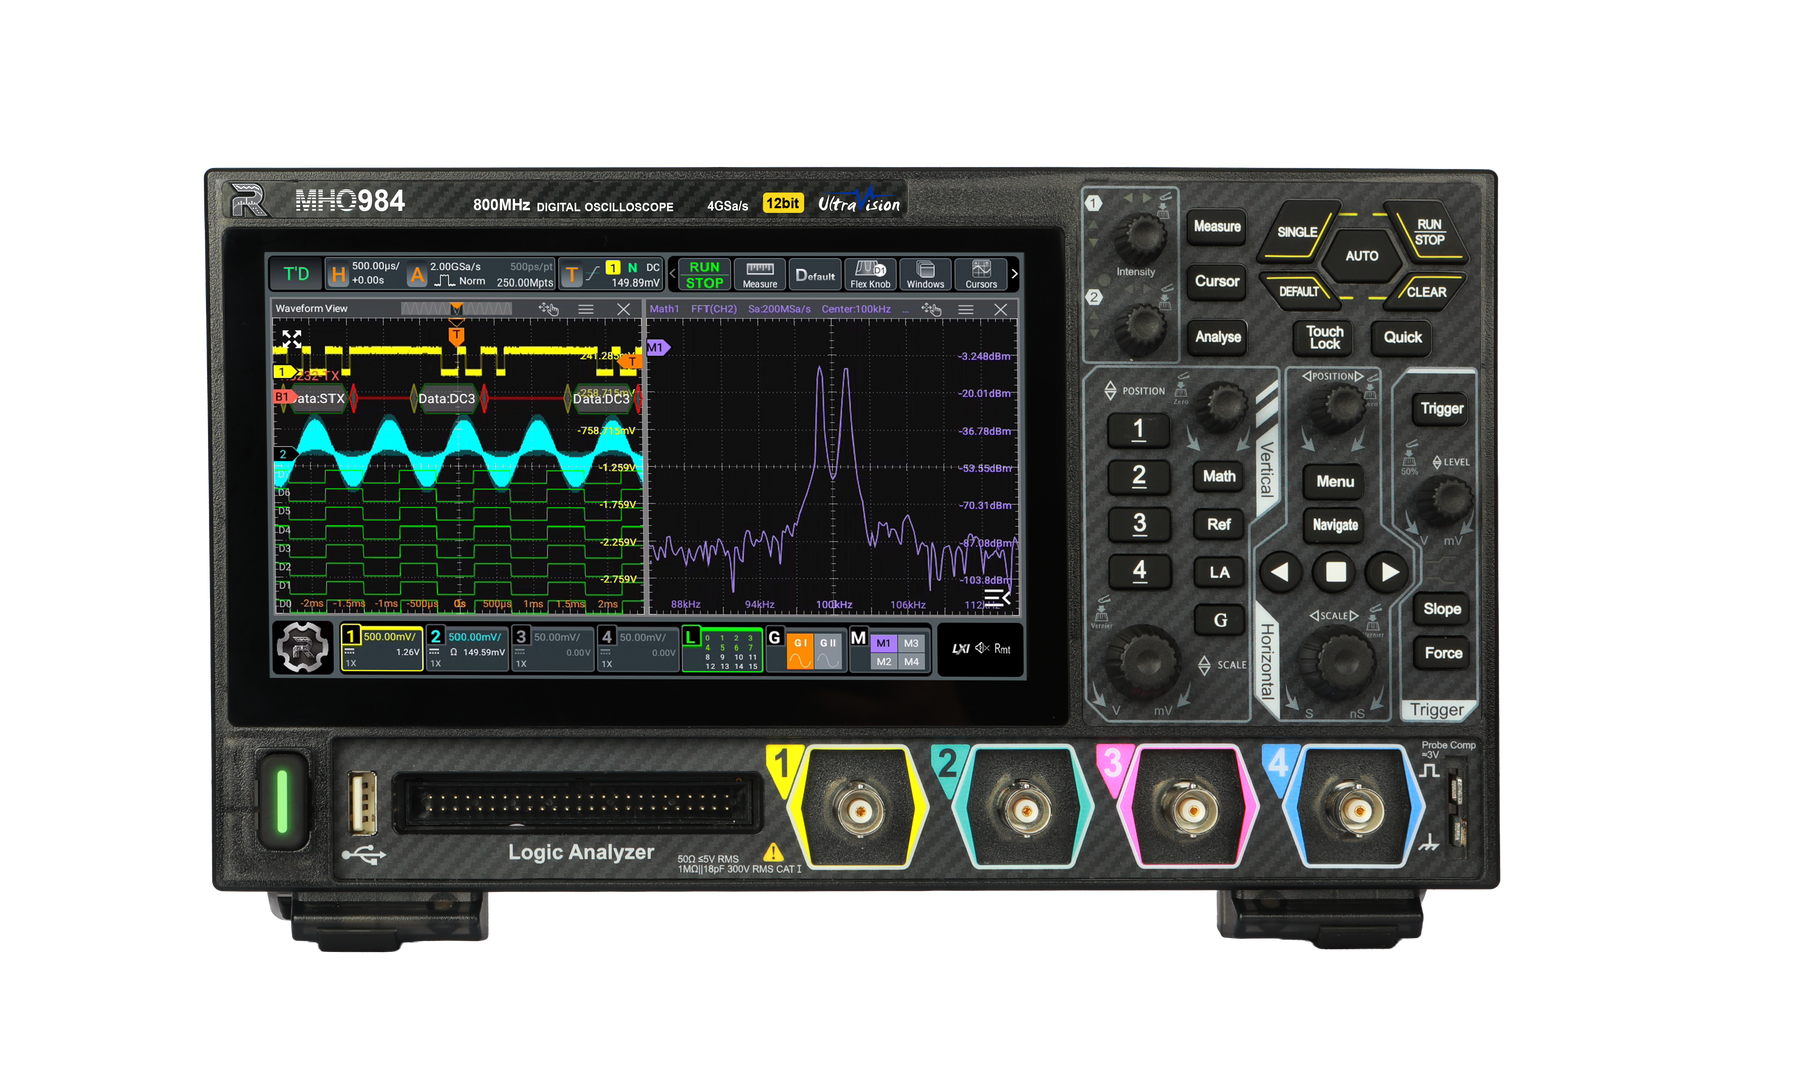The width and height of the screenshot is (1800, 1068).
Task: Tap the Windows icon in toolbar
Action: pos(925,274)
